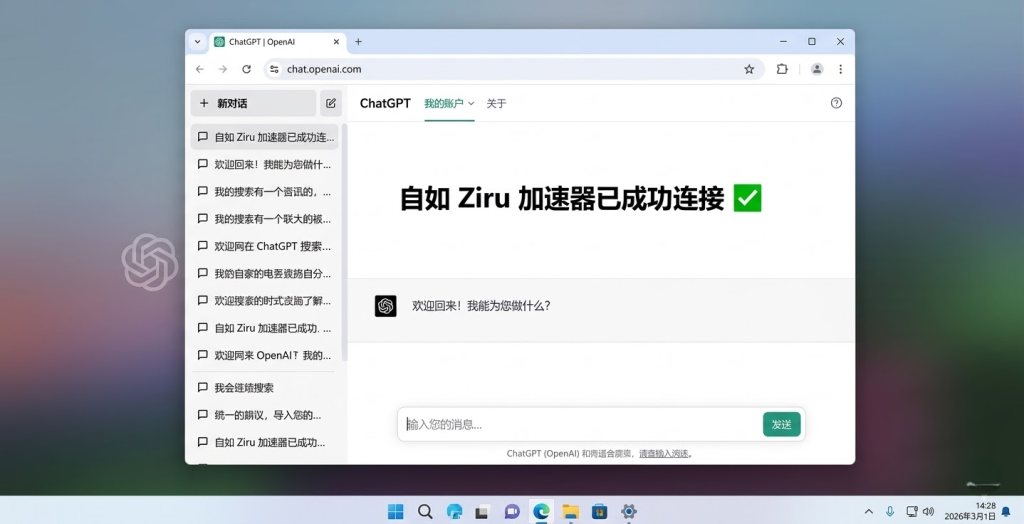
Task: Open File Explorer from the taskbar
Action: (x=570, y=512)
